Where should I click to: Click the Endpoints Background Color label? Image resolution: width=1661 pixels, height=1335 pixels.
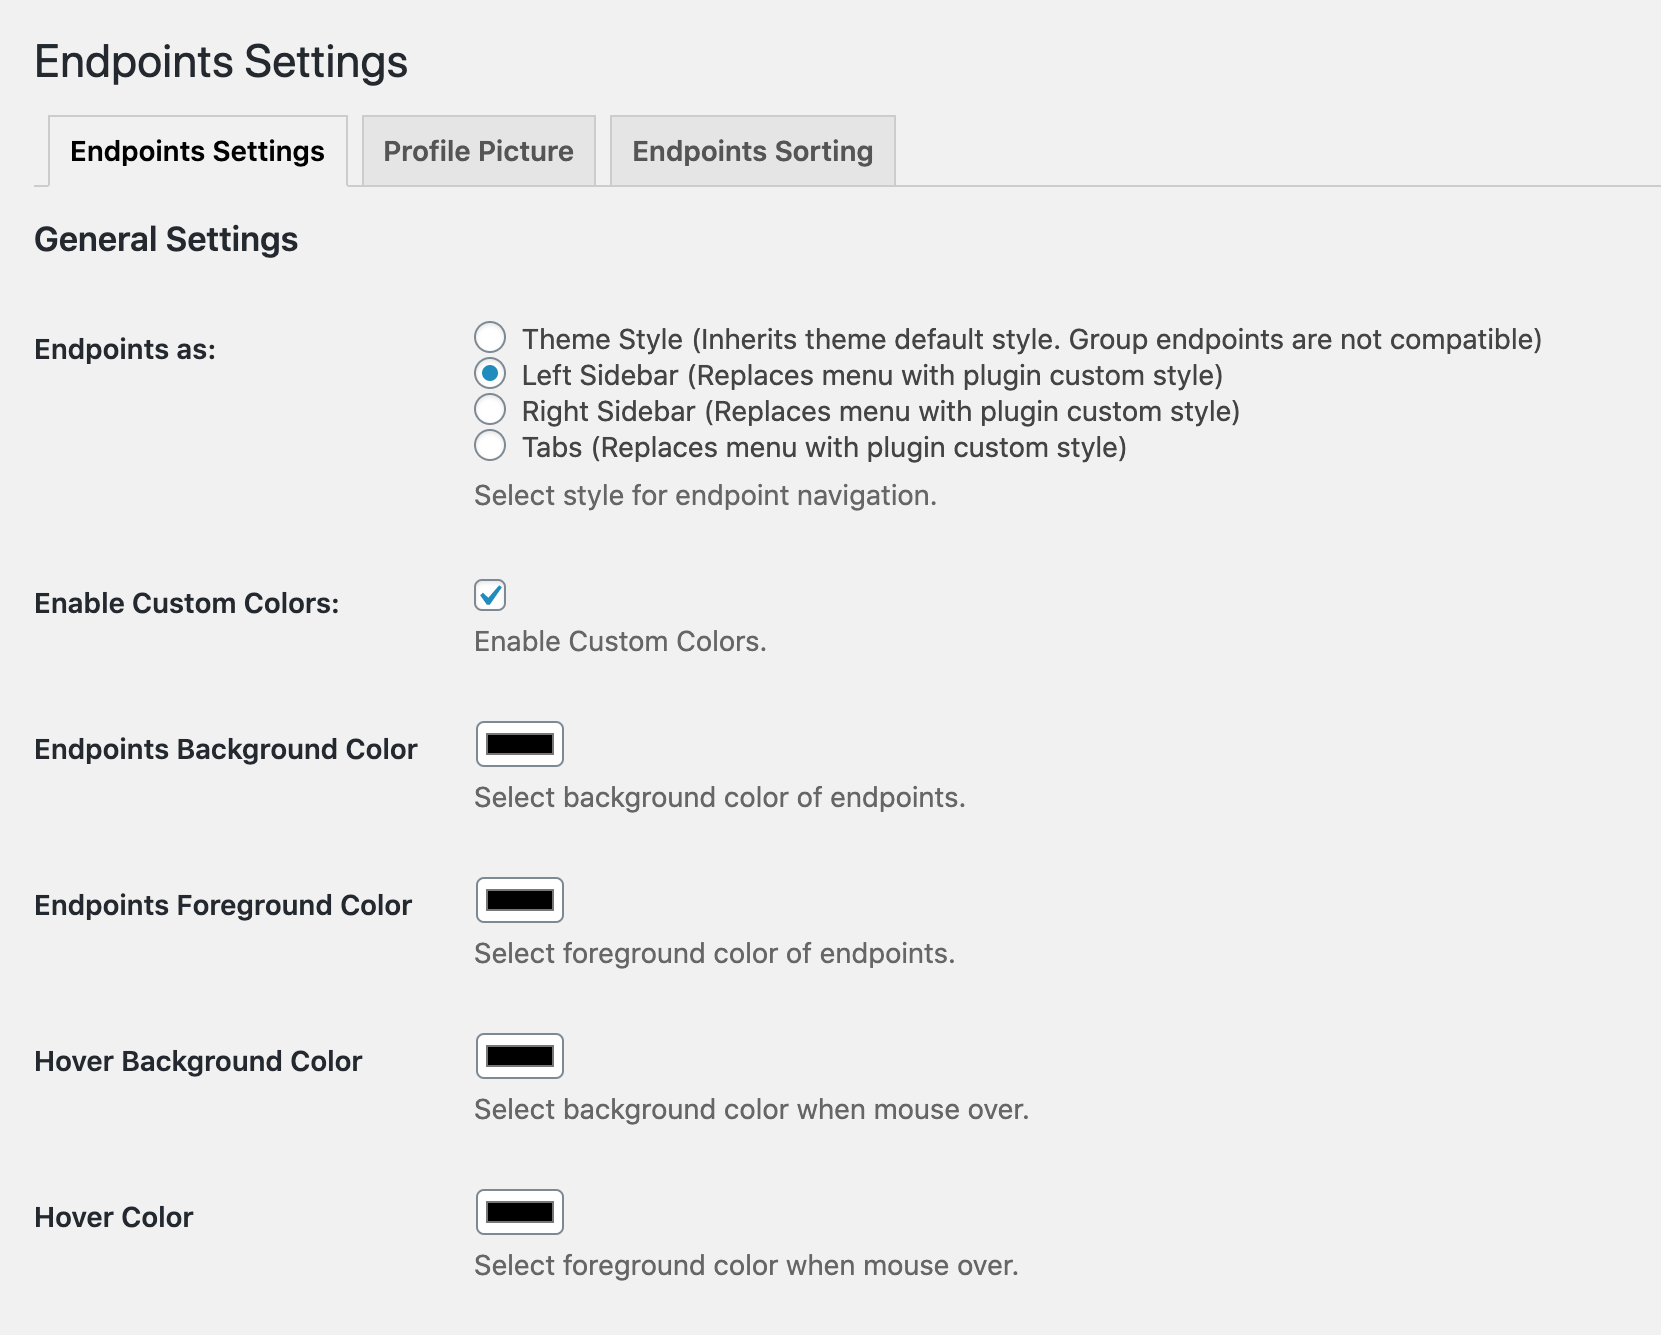tap(226, 750)
